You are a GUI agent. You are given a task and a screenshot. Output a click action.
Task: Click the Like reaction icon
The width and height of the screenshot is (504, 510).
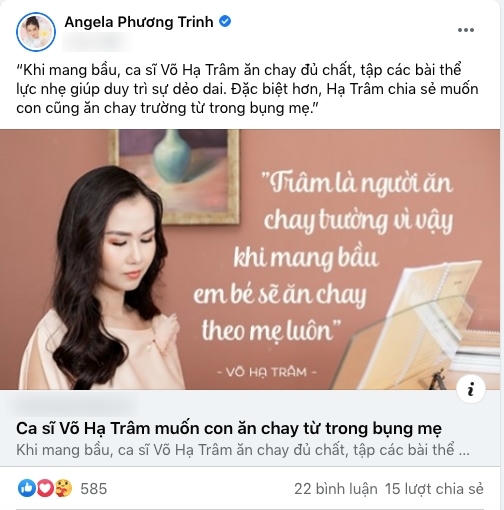pos(27,488)
